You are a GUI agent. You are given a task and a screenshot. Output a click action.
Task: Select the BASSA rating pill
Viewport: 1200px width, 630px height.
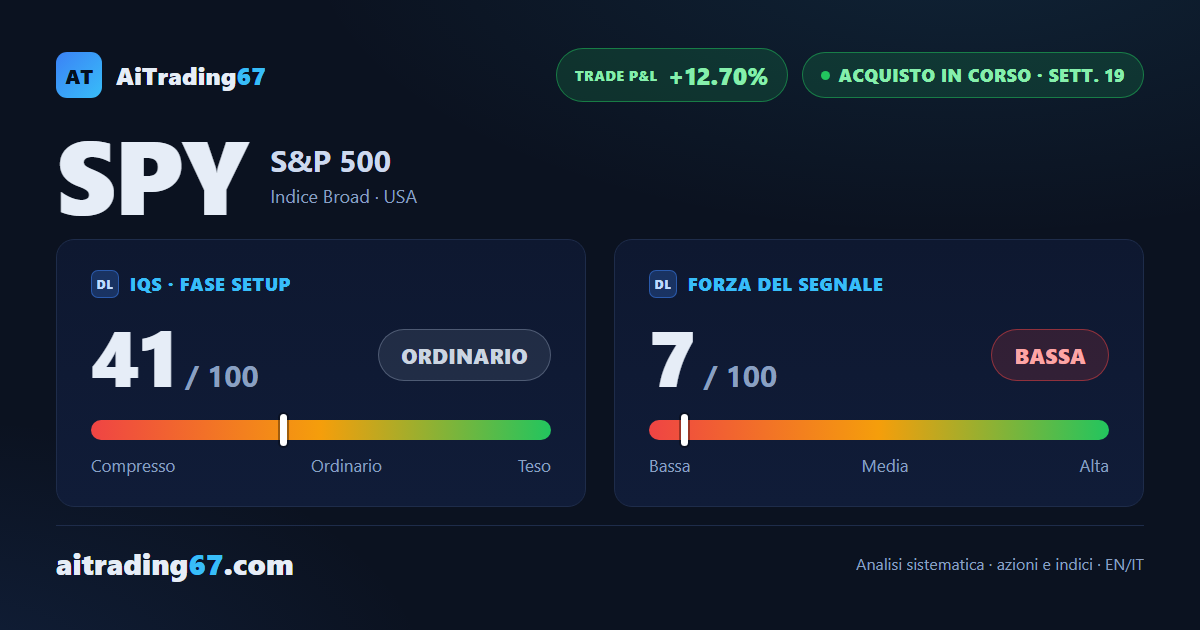(x=1050, y=355)
